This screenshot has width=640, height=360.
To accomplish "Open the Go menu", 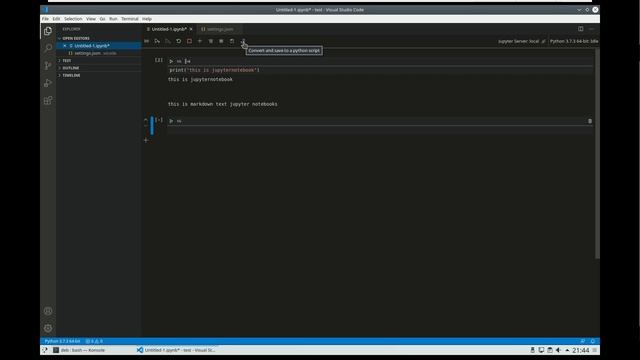I will click(x=102, y=19).
